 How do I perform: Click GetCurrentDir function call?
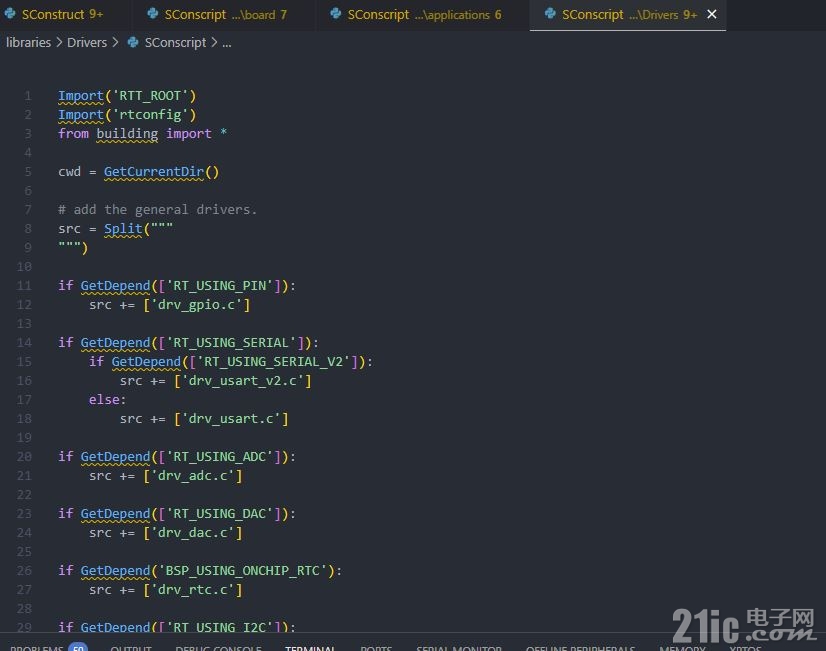[154, 172]
